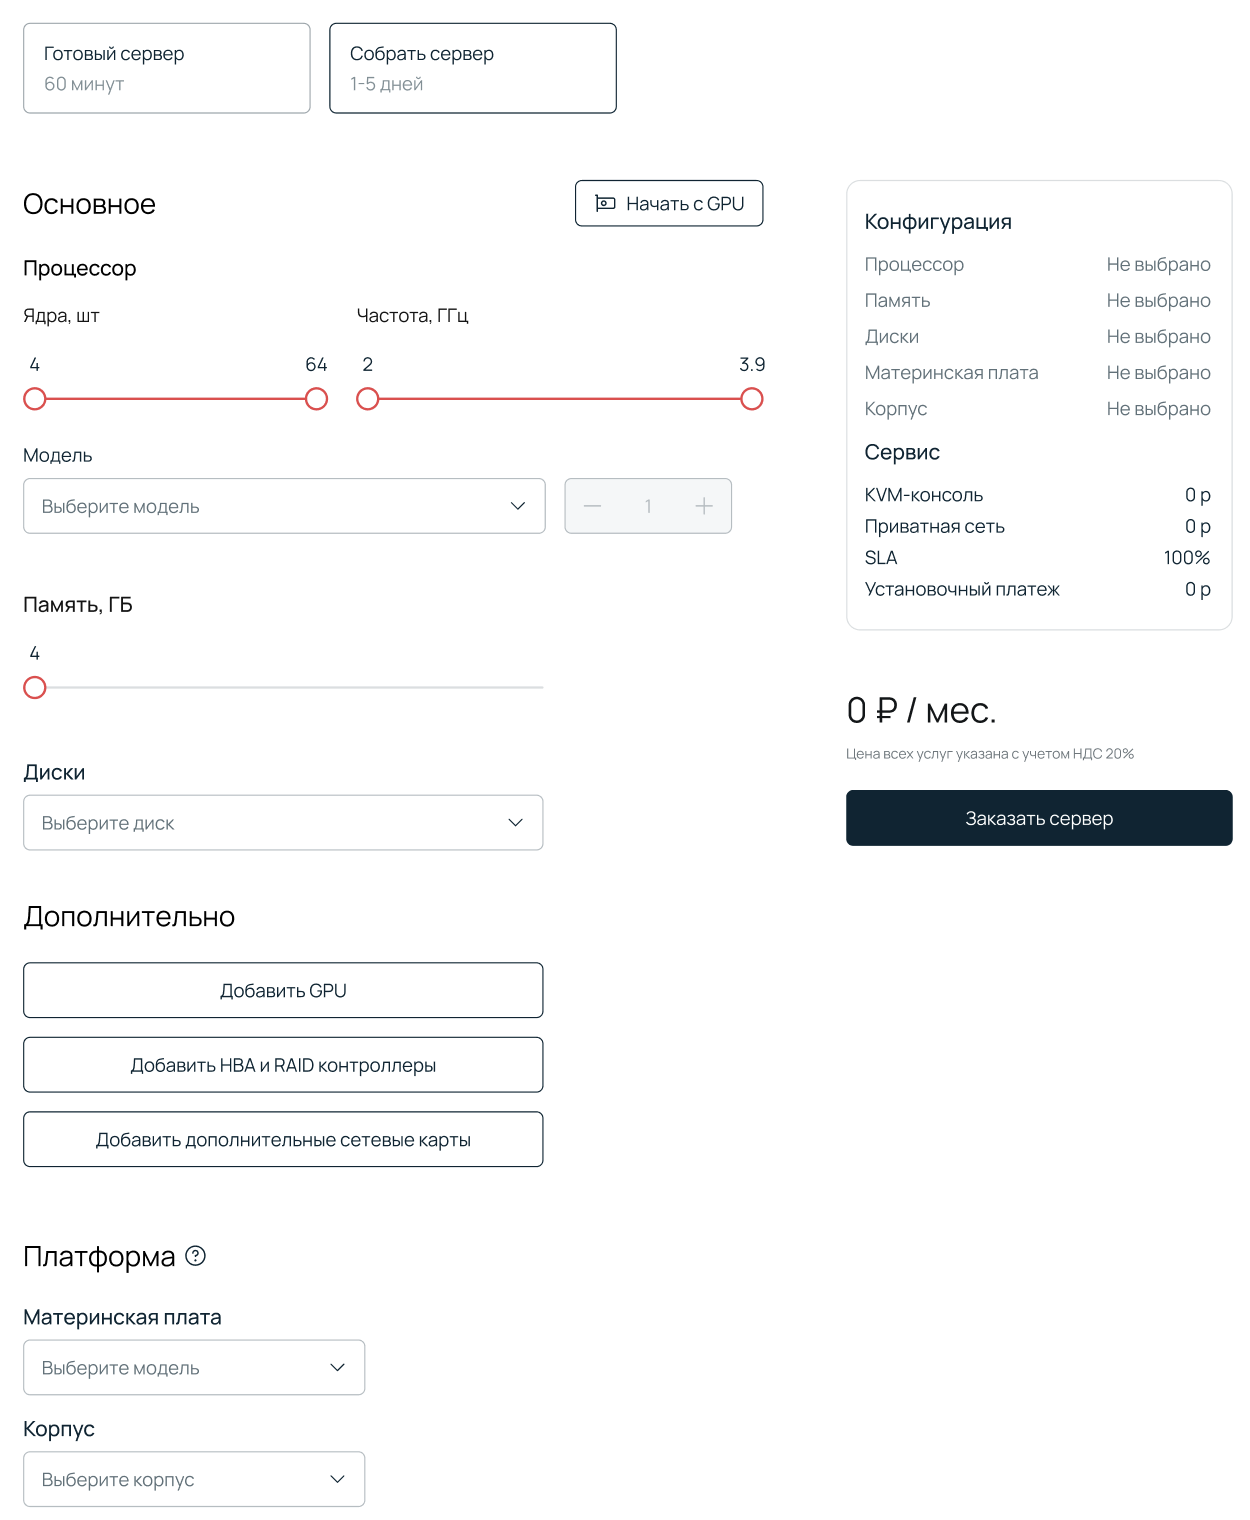Screen dimensions: 1250x1520
Task: Click the maximum cores slider handle at 64
Action: click(x=316, y=399)
